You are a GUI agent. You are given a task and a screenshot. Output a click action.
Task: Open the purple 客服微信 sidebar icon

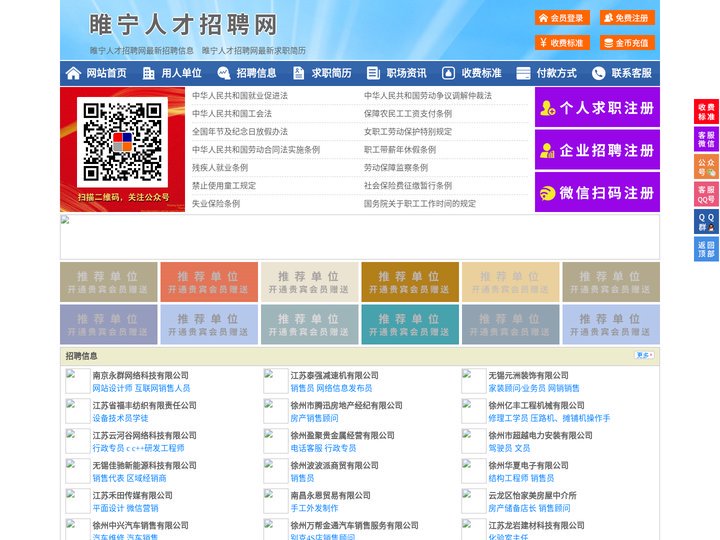706,139
